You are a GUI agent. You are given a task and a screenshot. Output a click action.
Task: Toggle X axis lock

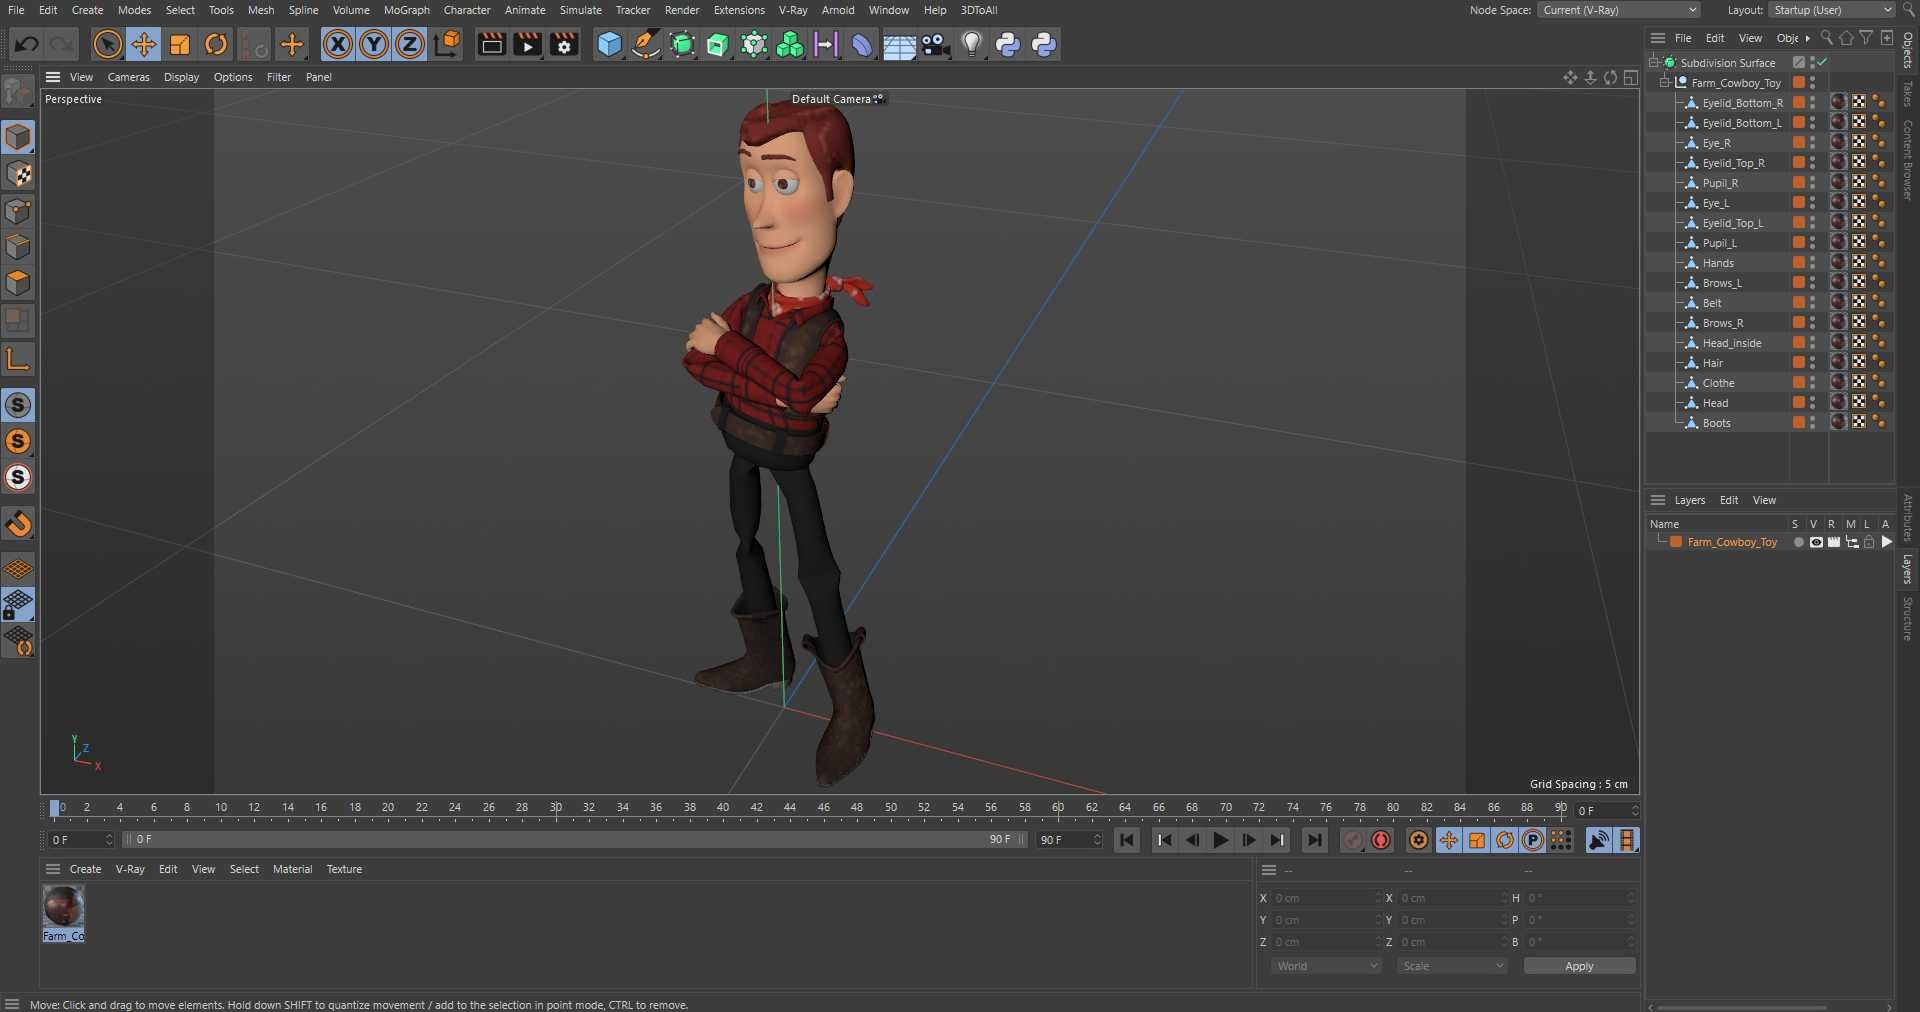[338, 44]
